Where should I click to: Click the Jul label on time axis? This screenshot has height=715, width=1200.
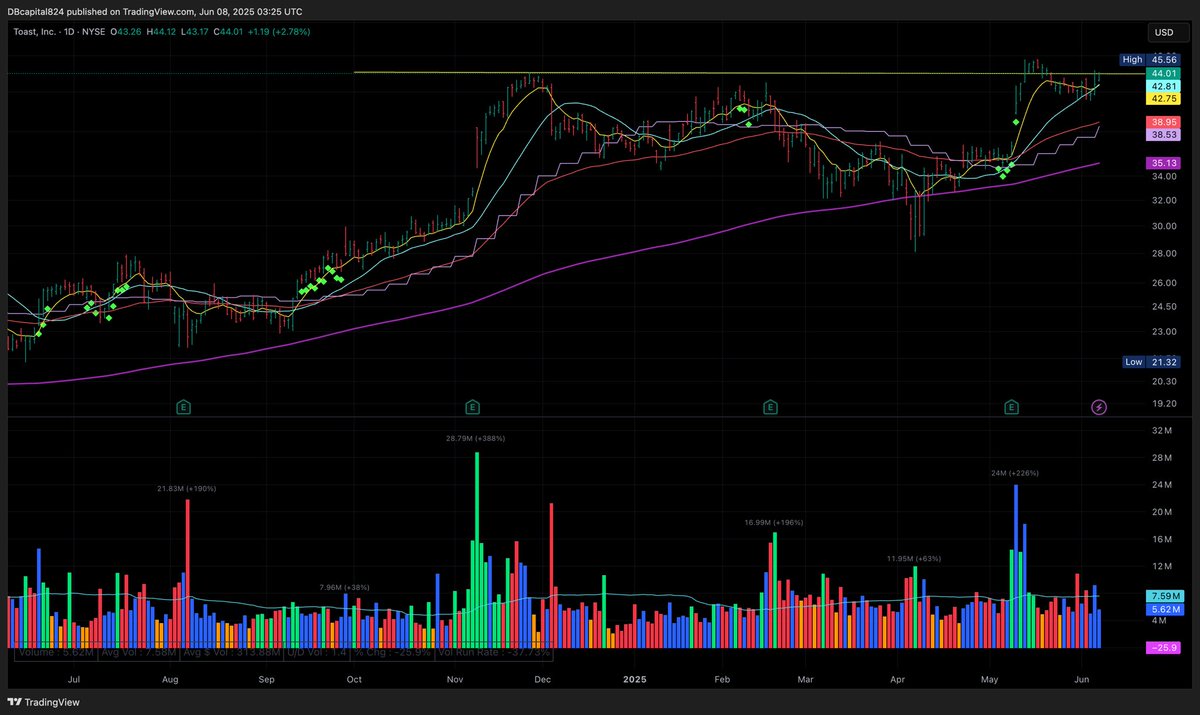click(x=72, y=678)
